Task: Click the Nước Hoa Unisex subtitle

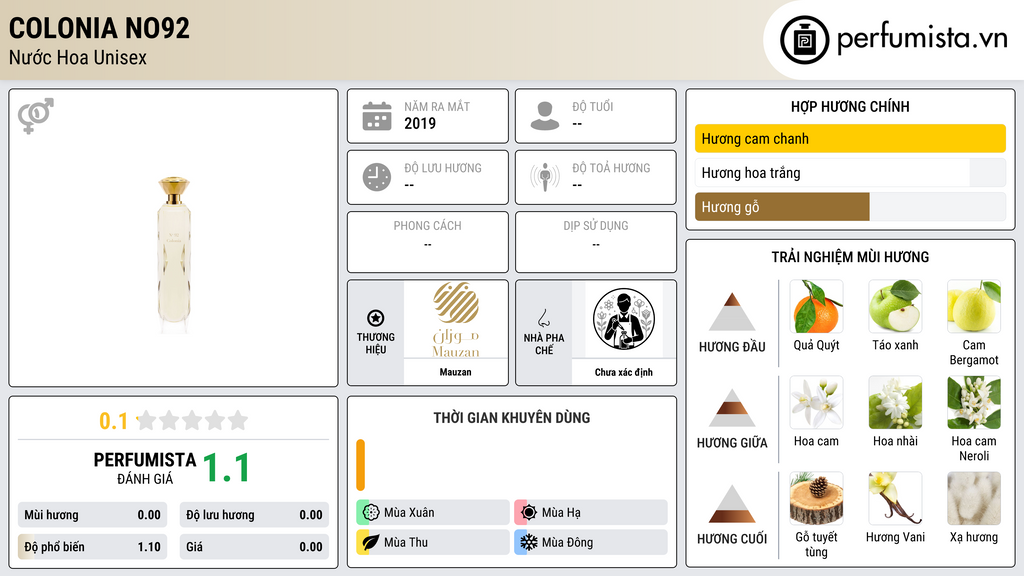Action: (x=78, y=57)
